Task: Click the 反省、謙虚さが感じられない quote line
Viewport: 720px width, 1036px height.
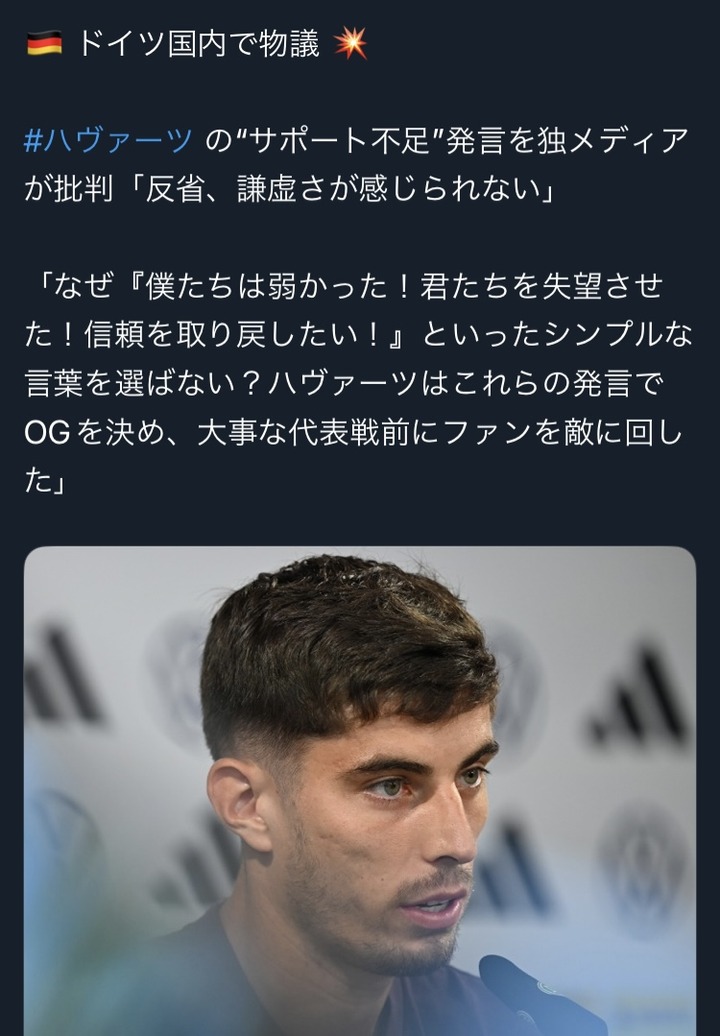Action: coord(342,190)
